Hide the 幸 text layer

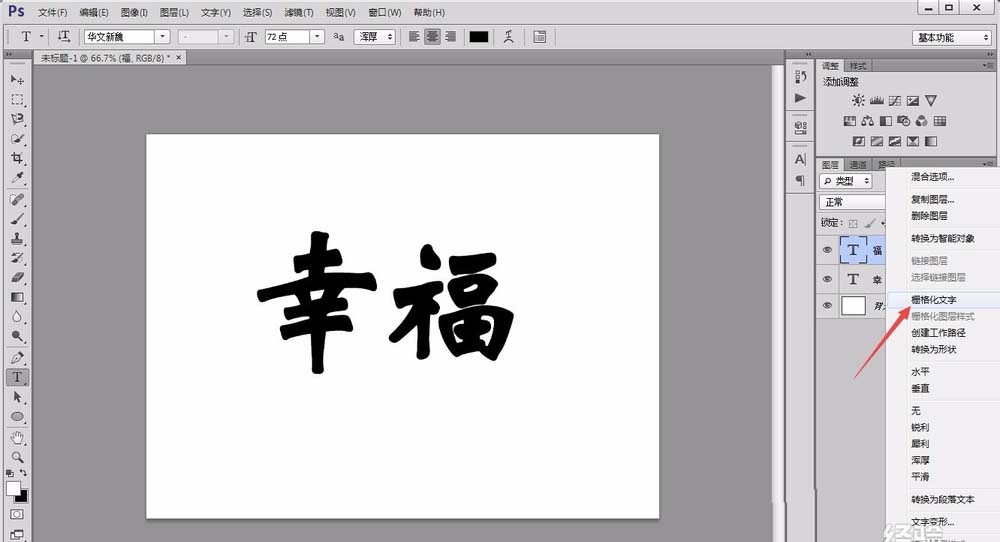coord(827,279)
